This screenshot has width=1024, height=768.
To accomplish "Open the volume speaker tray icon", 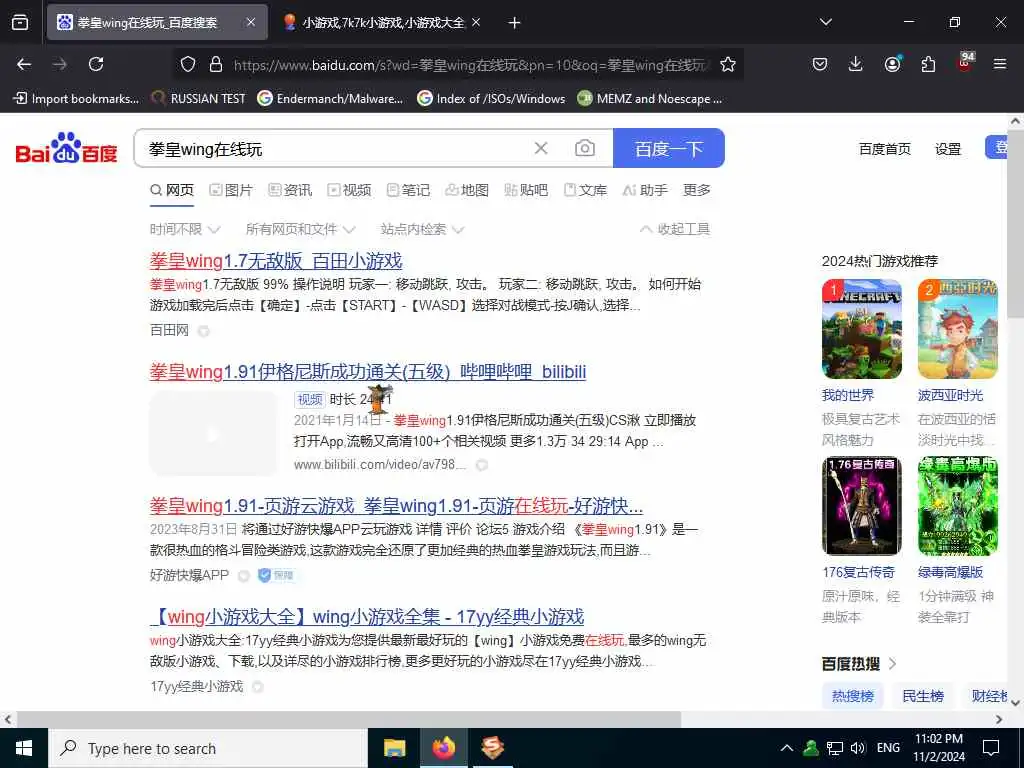I will [858, 748].
